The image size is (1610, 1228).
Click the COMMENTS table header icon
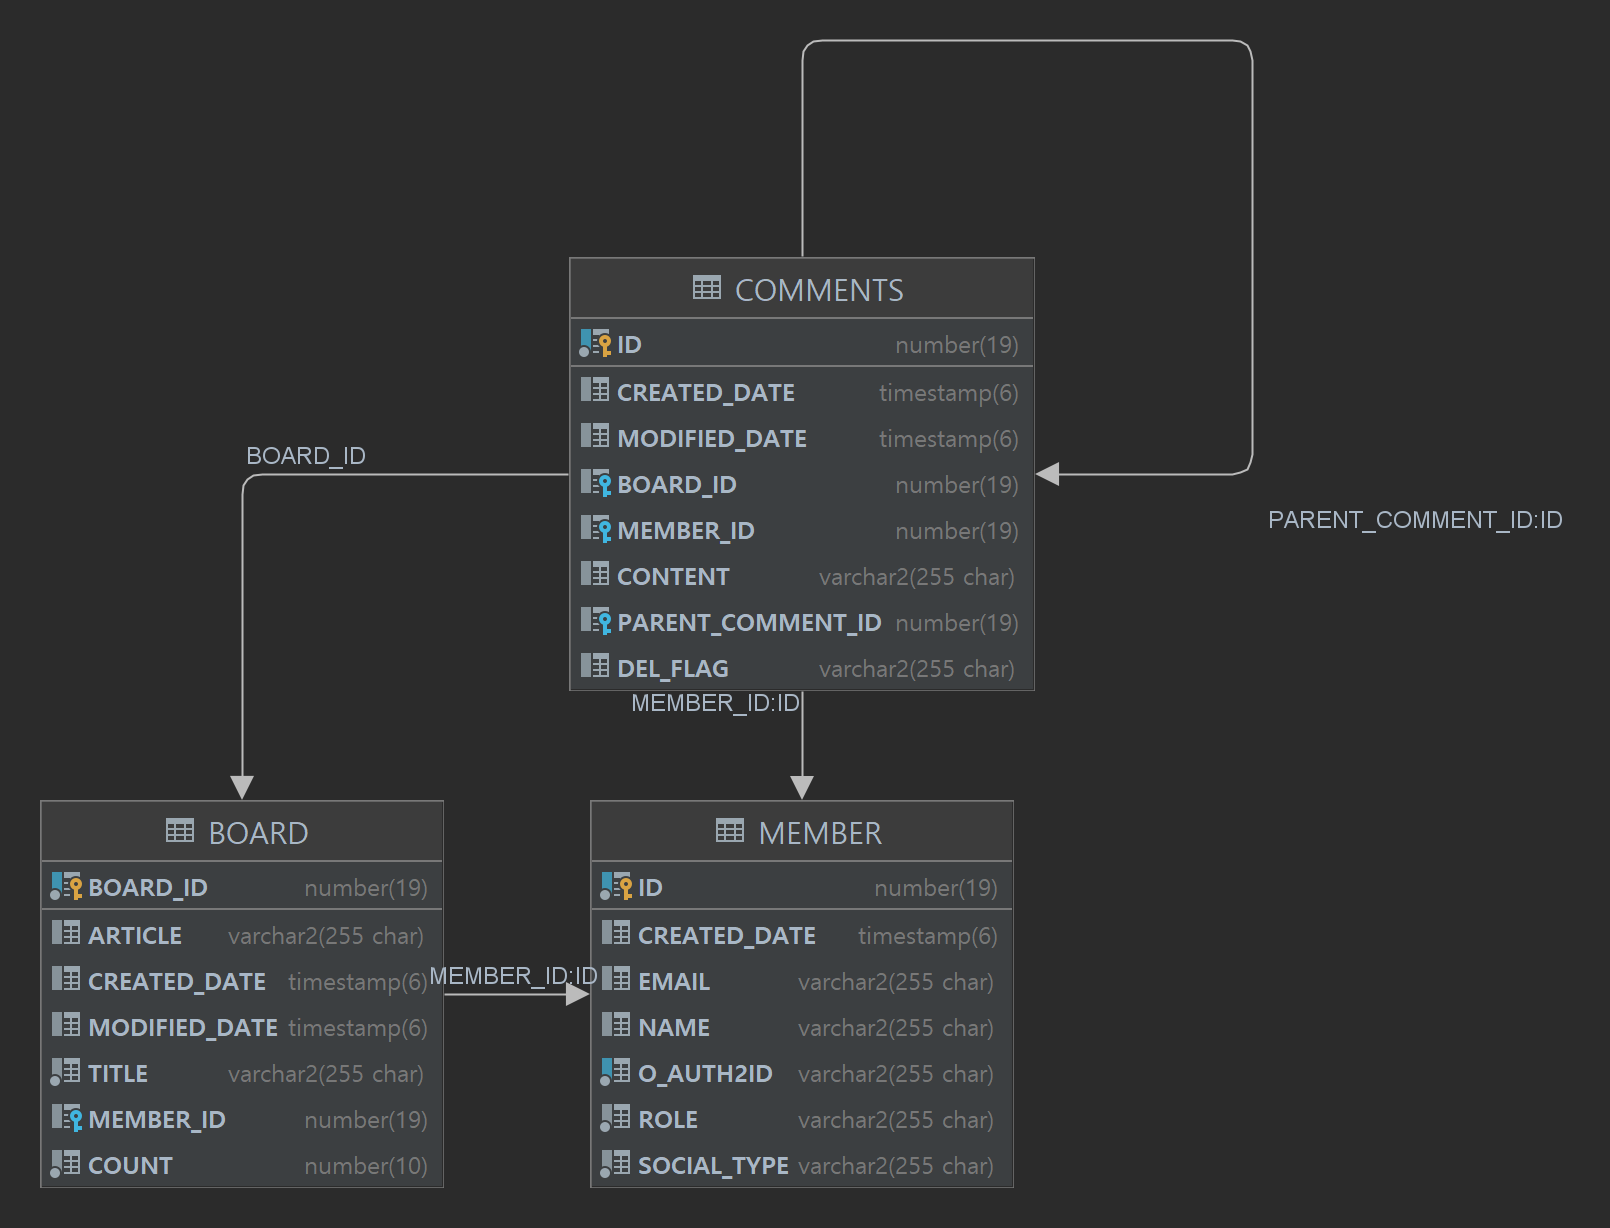(706, 289)
